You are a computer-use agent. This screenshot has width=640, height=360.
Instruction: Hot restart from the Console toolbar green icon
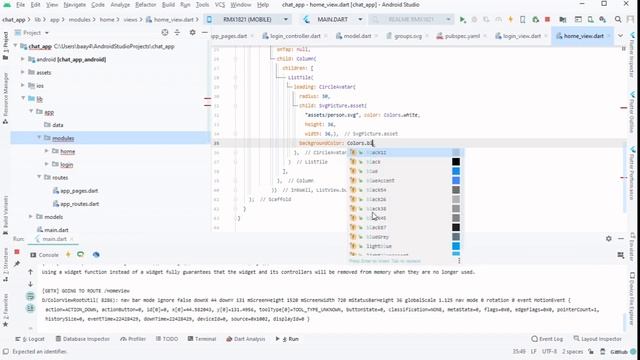click(x=80, y=255)
